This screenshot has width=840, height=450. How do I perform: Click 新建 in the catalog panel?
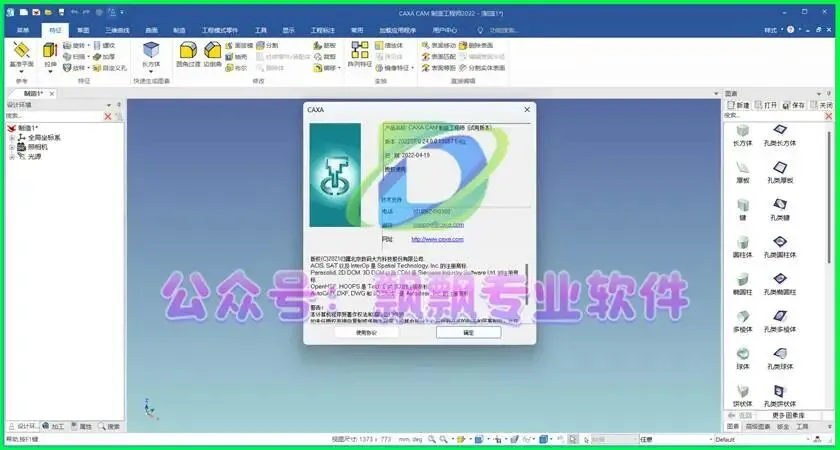(x=738, y=105)
